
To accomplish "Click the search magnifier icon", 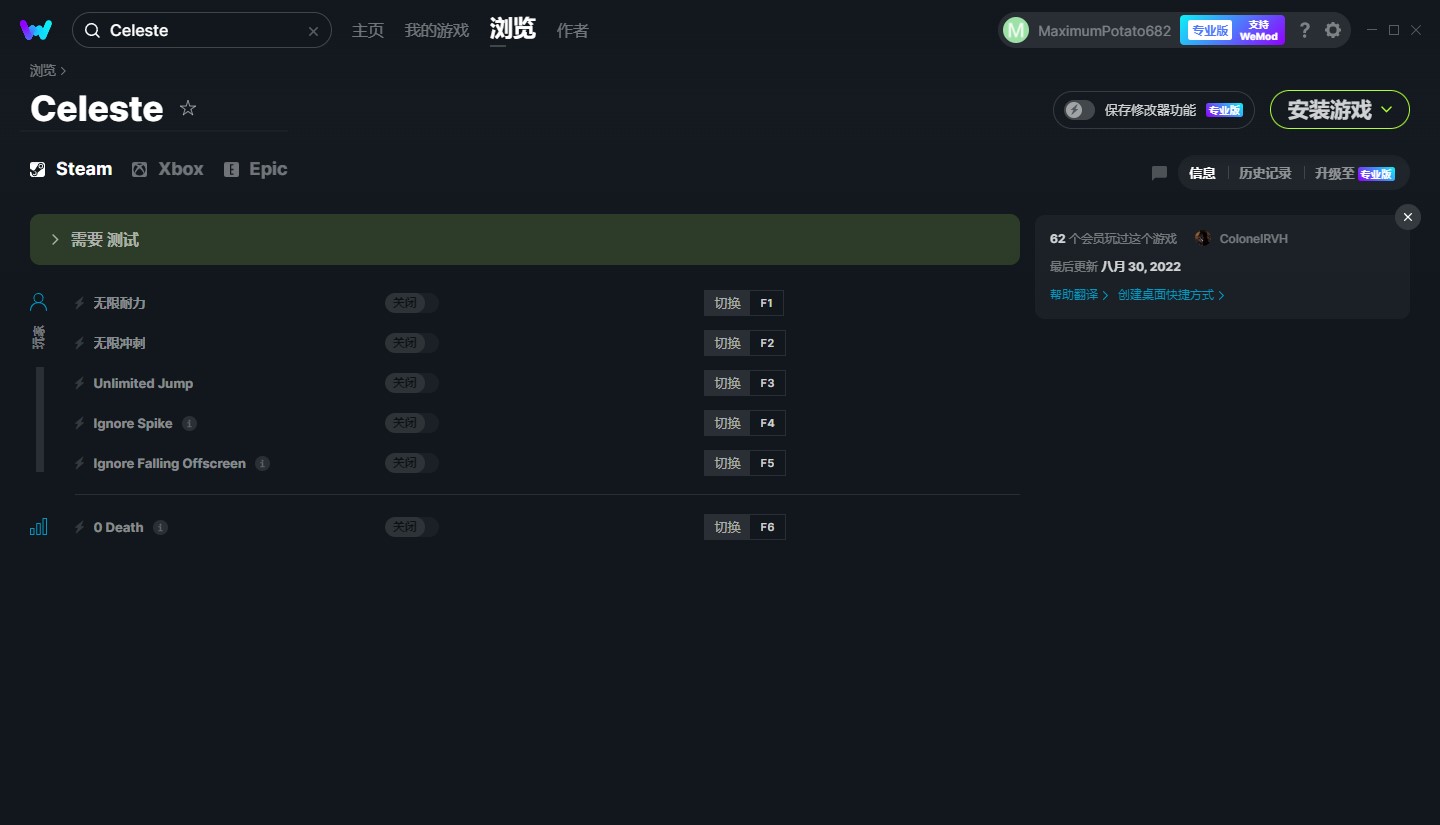I will pyautogui.click(x=92, y=31).
